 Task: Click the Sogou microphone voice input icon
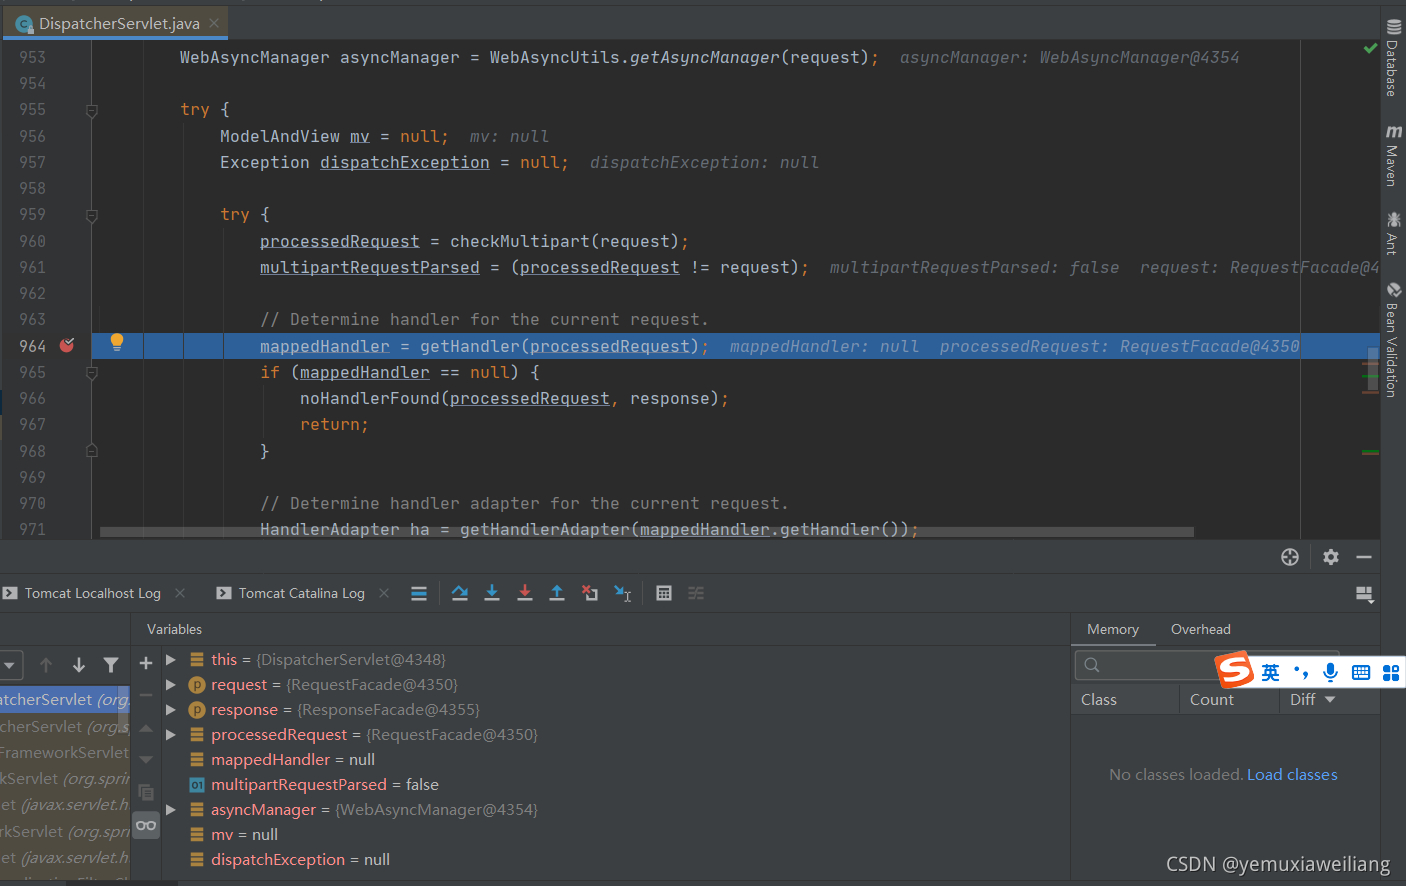[x=1330, y=672]
